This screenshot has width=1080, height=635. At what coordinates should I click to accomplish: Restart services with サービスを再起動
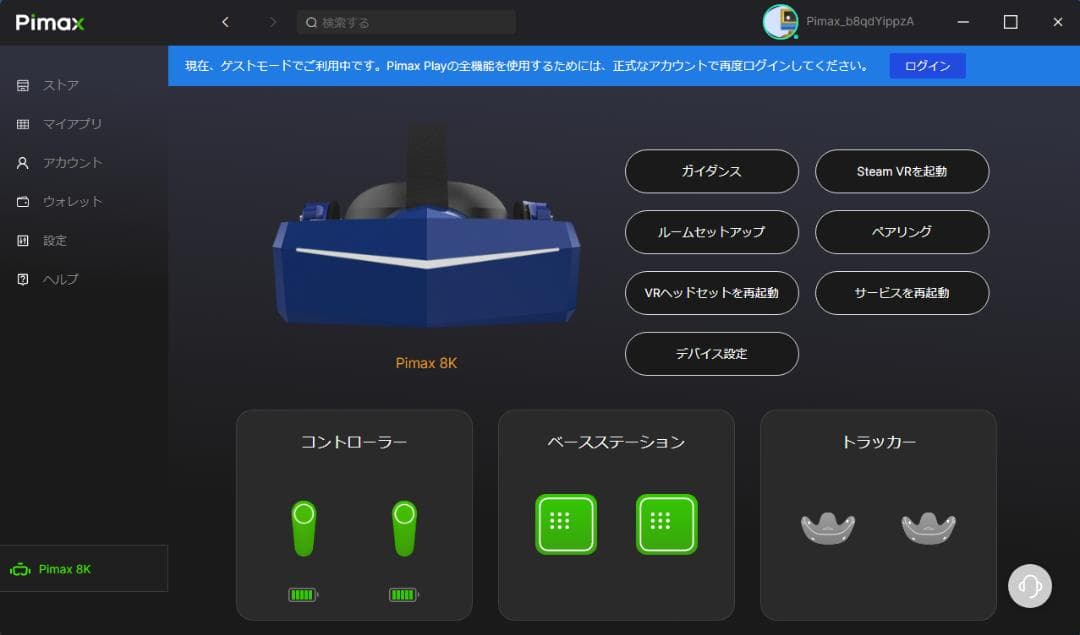click(x=903, y=293)
